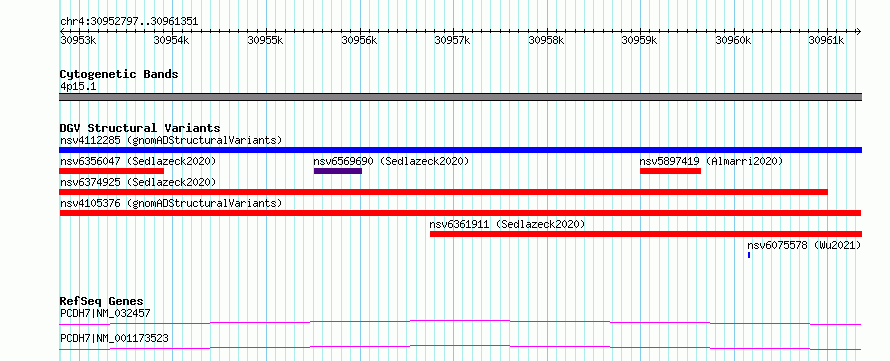The width and height of the screenshot is (890, 361).
Task: Open the nsv6569690 (Sedlazeck2020) label
Action: click(x=392, y=161)
